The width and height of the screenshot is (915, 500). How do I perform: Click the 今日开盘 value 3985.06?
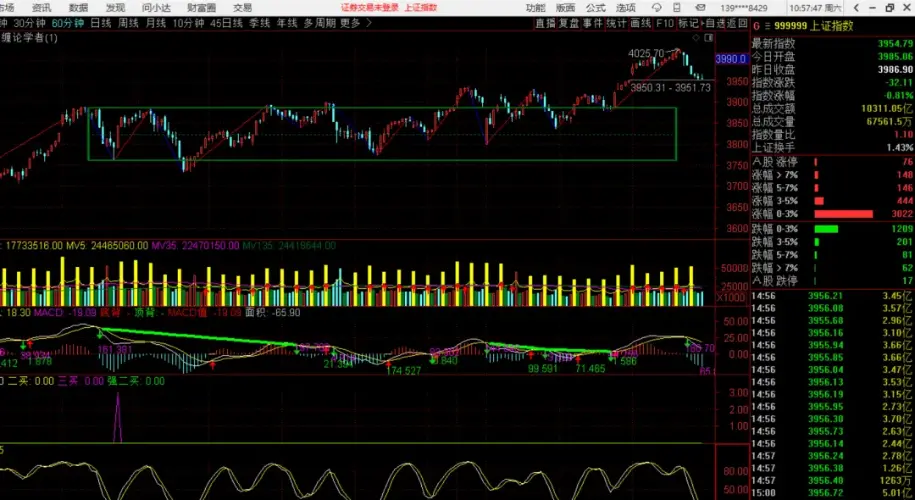coord(896,57)
